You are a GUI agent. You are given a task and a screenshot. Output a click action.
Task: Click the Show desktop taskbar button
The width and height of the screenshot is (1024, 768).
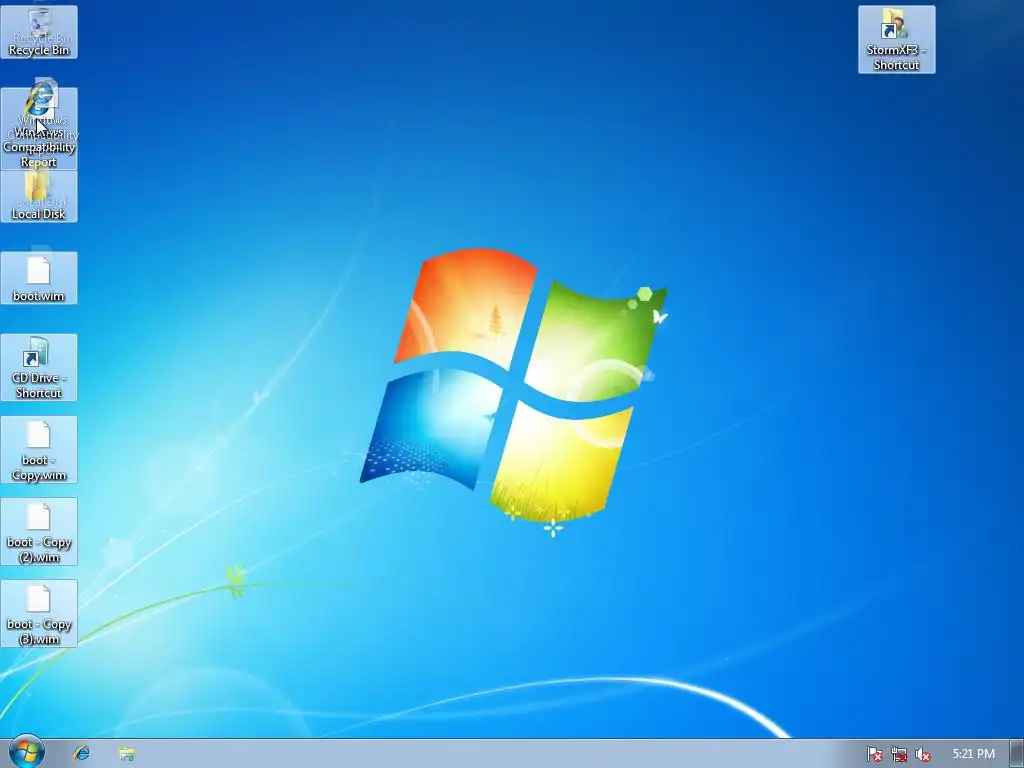(1017, 754)
